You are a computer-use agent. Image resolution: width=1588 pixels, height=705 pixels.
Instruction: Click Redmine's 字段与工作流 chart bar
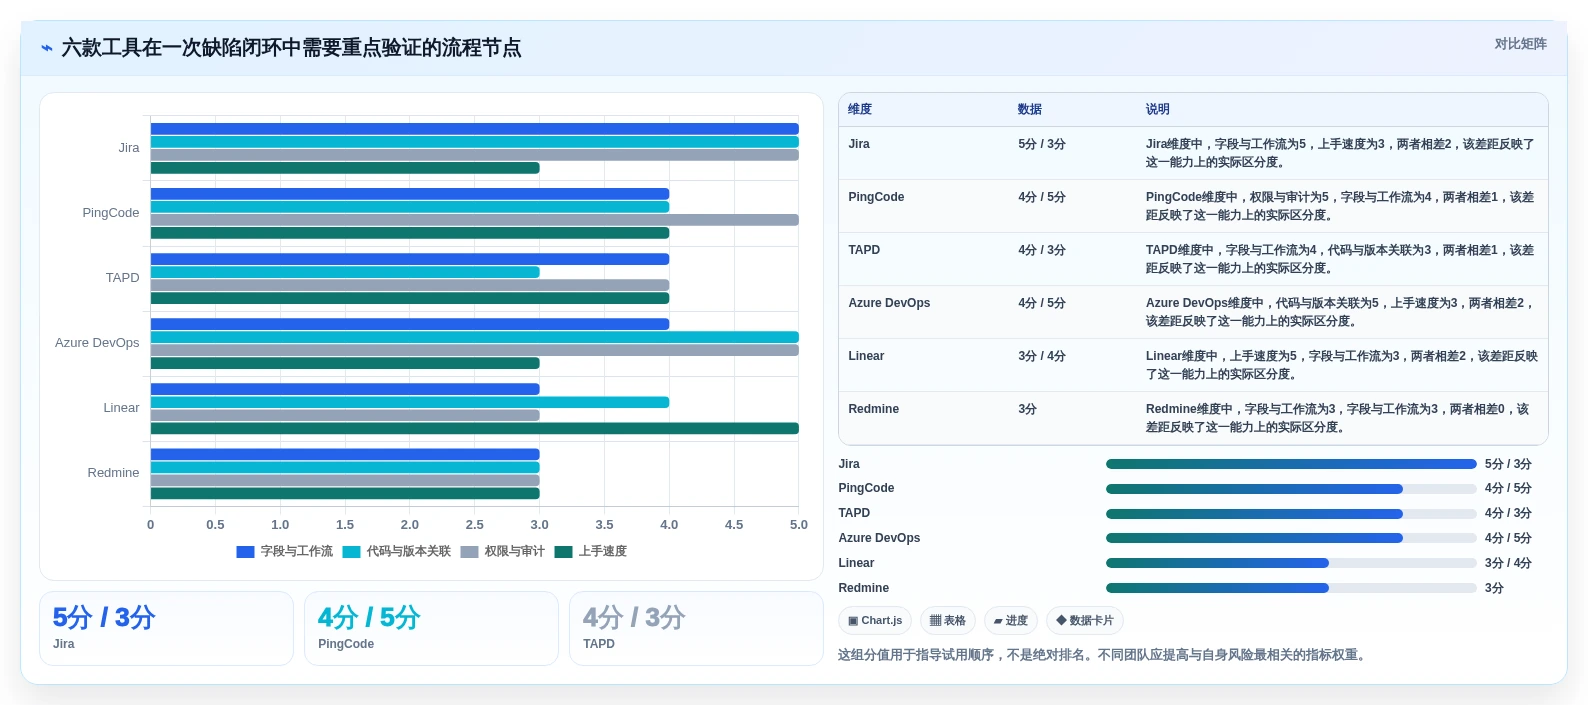(345, 454)
